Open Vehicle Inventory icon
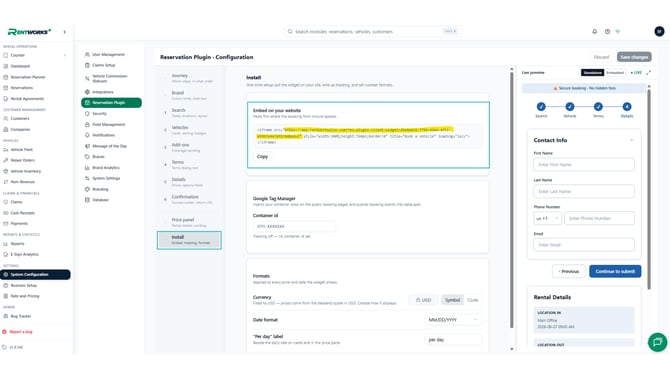Image resolution: width=670 pixels, height=376 pixels. pyautogui.click(x=6, y=171)
